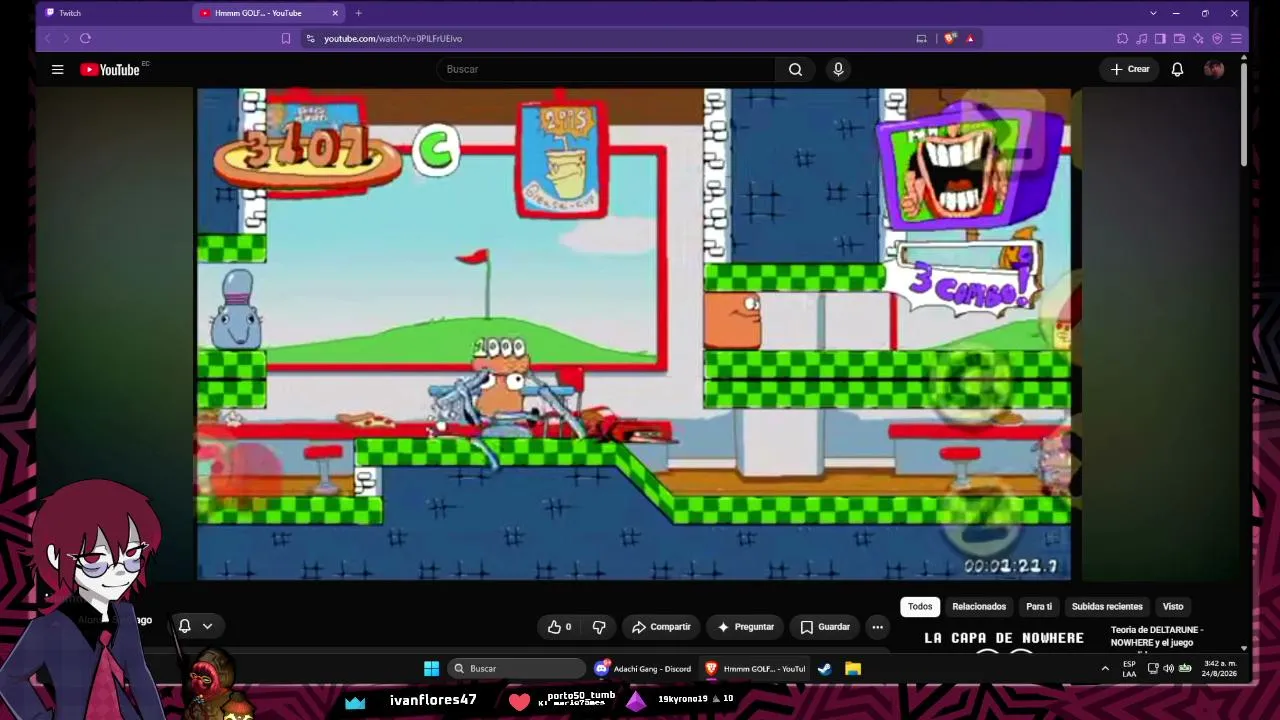
Task: Open the Brave Hmmm GOLF taskbar window
Action: [x=756, y=669]
